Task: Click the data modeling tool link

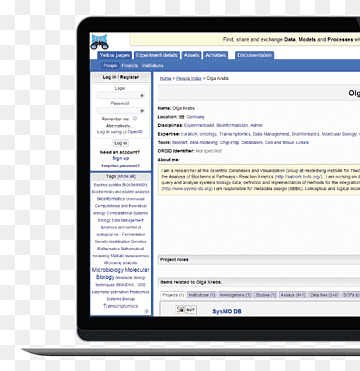Action: tap(203, 142)
